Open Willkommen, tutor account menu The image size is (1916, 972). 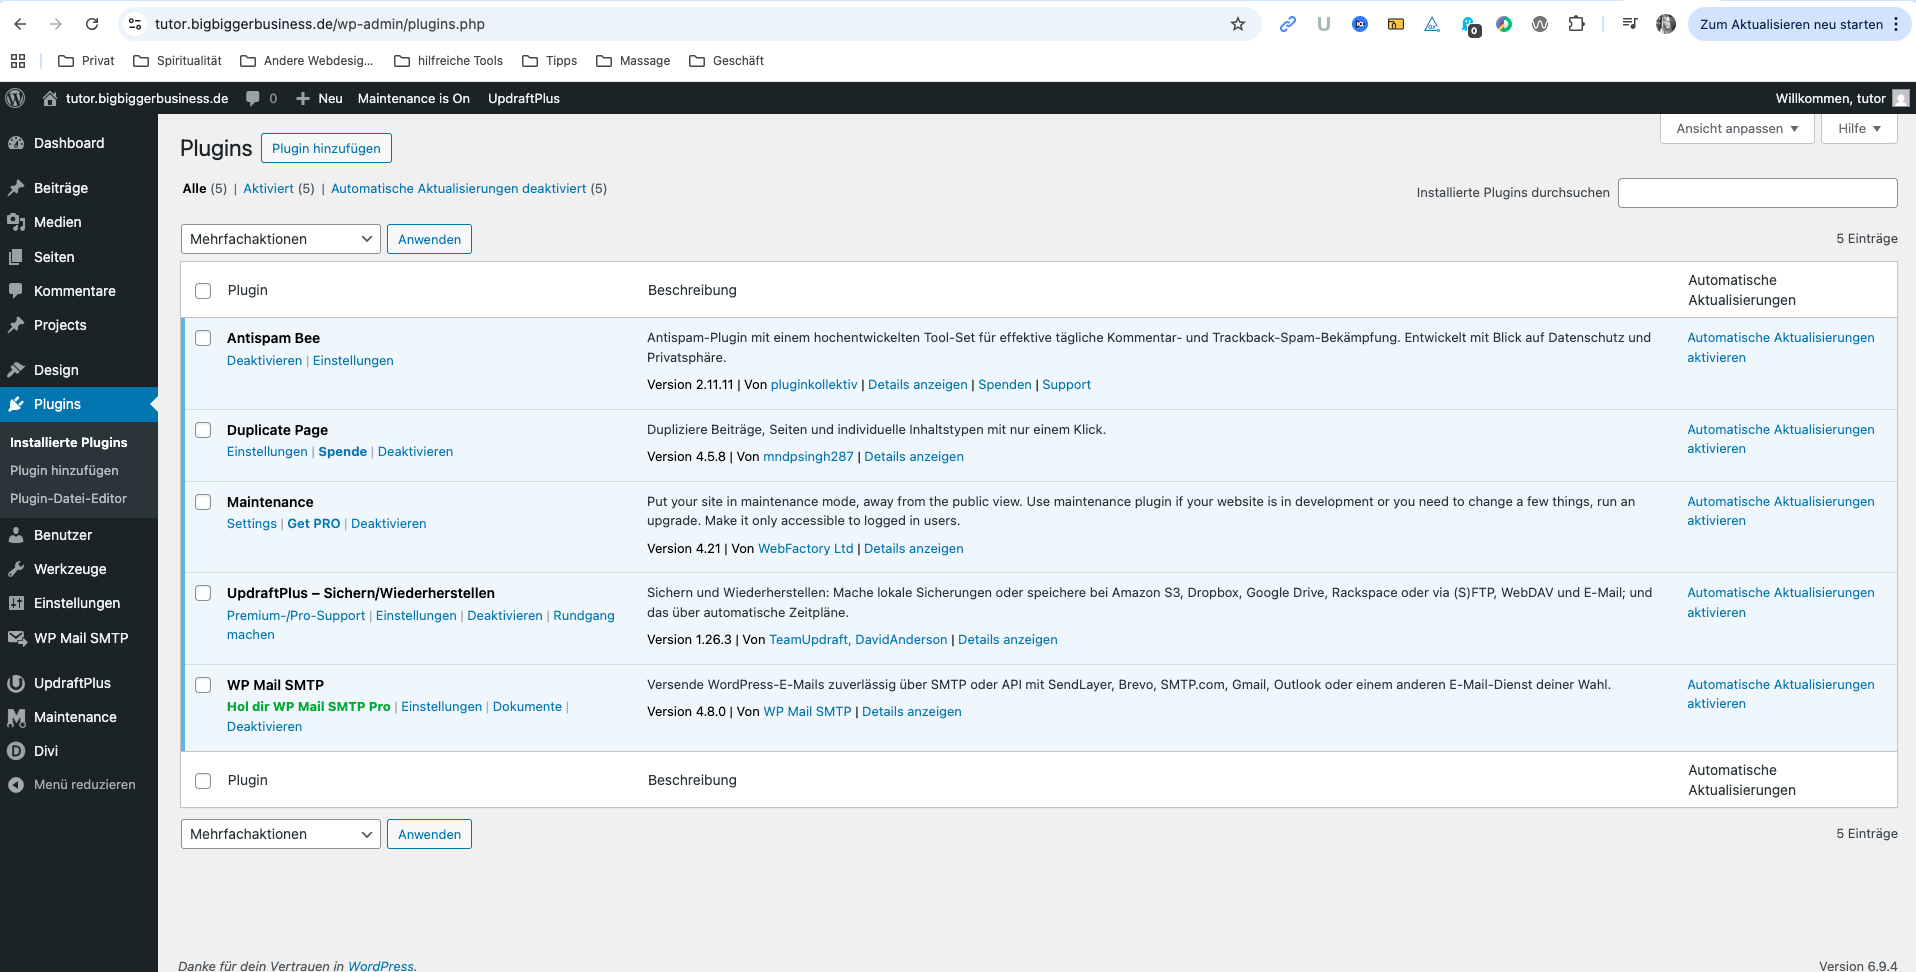point(1842,98)
